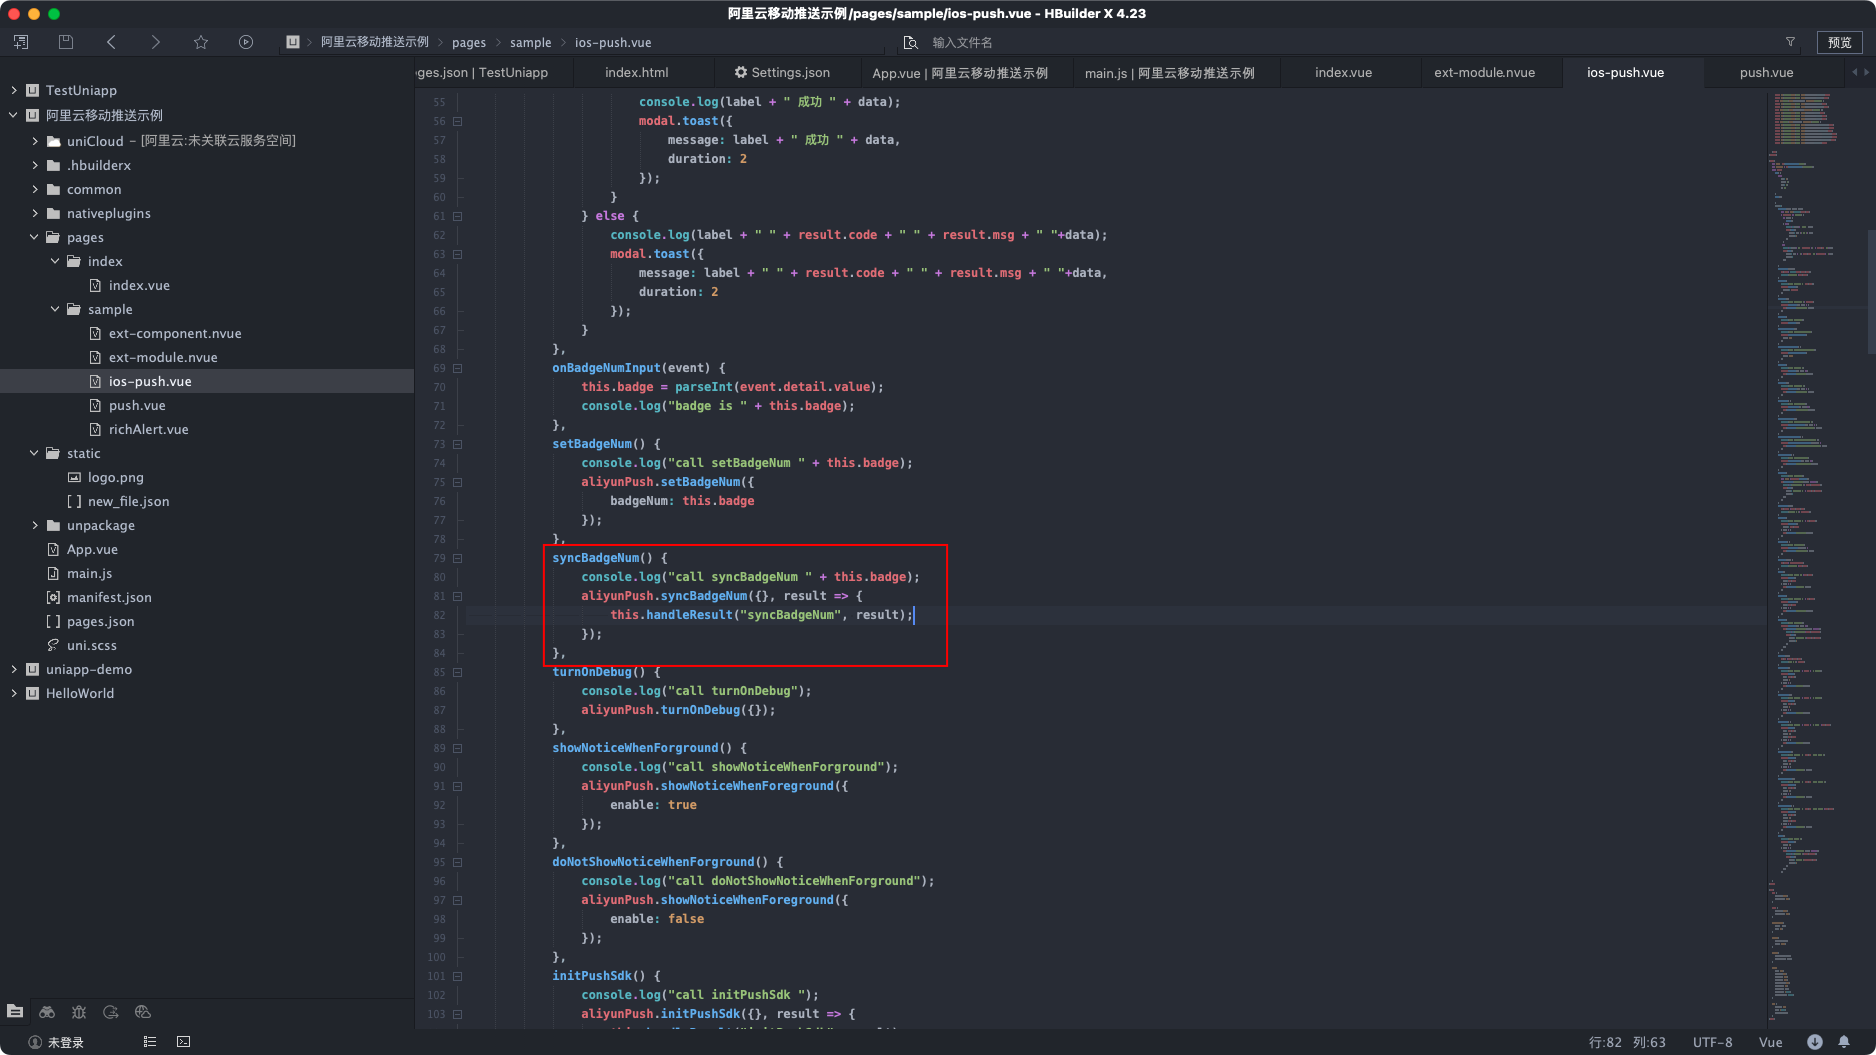Viewport: 1876px width, 1055px height.
Task: Click the project icon in breadcrumb
Action: (293, 42)
